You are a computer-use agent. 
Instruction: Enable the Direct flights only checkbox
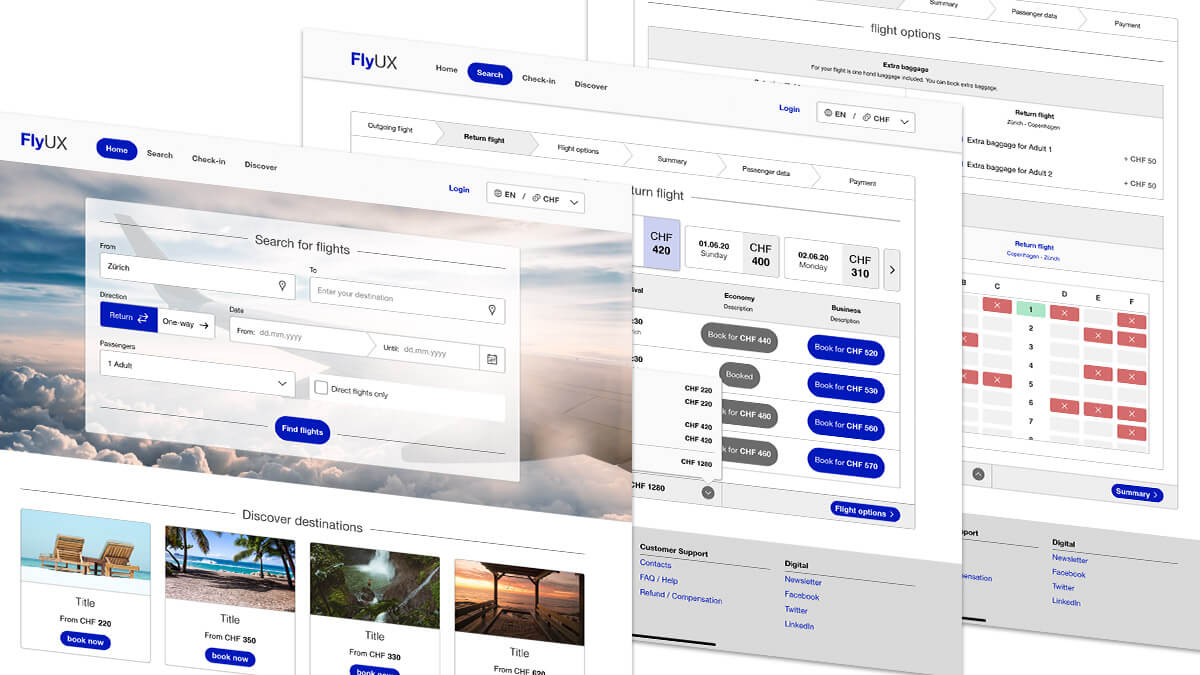coord(321,388)
